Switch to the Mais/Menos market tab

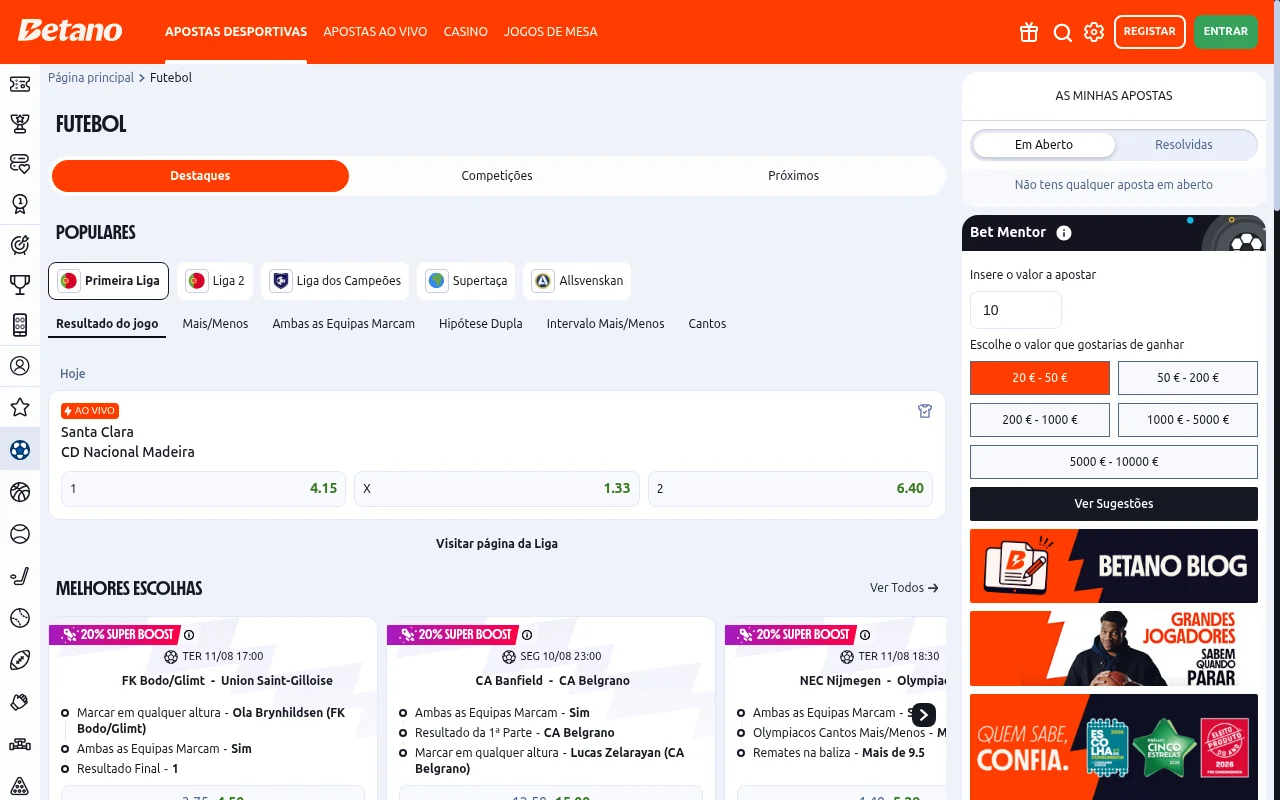[215, 324]
